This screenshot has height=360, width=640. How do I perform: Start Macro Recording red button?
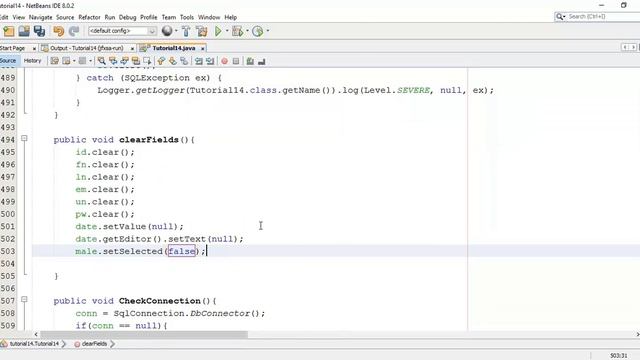pyautogui.click(x=224, y=61)
